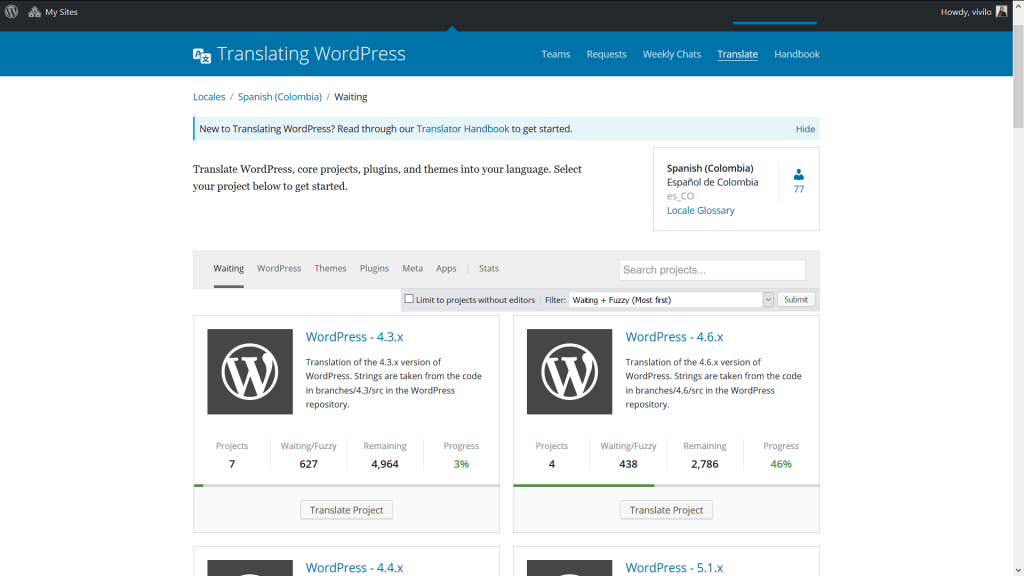Image resolution: width=1024 pixels, height=576 pixels.
Task: Open the Spanish (Colombia) breadcrumb link
Action: coord(280,97)
